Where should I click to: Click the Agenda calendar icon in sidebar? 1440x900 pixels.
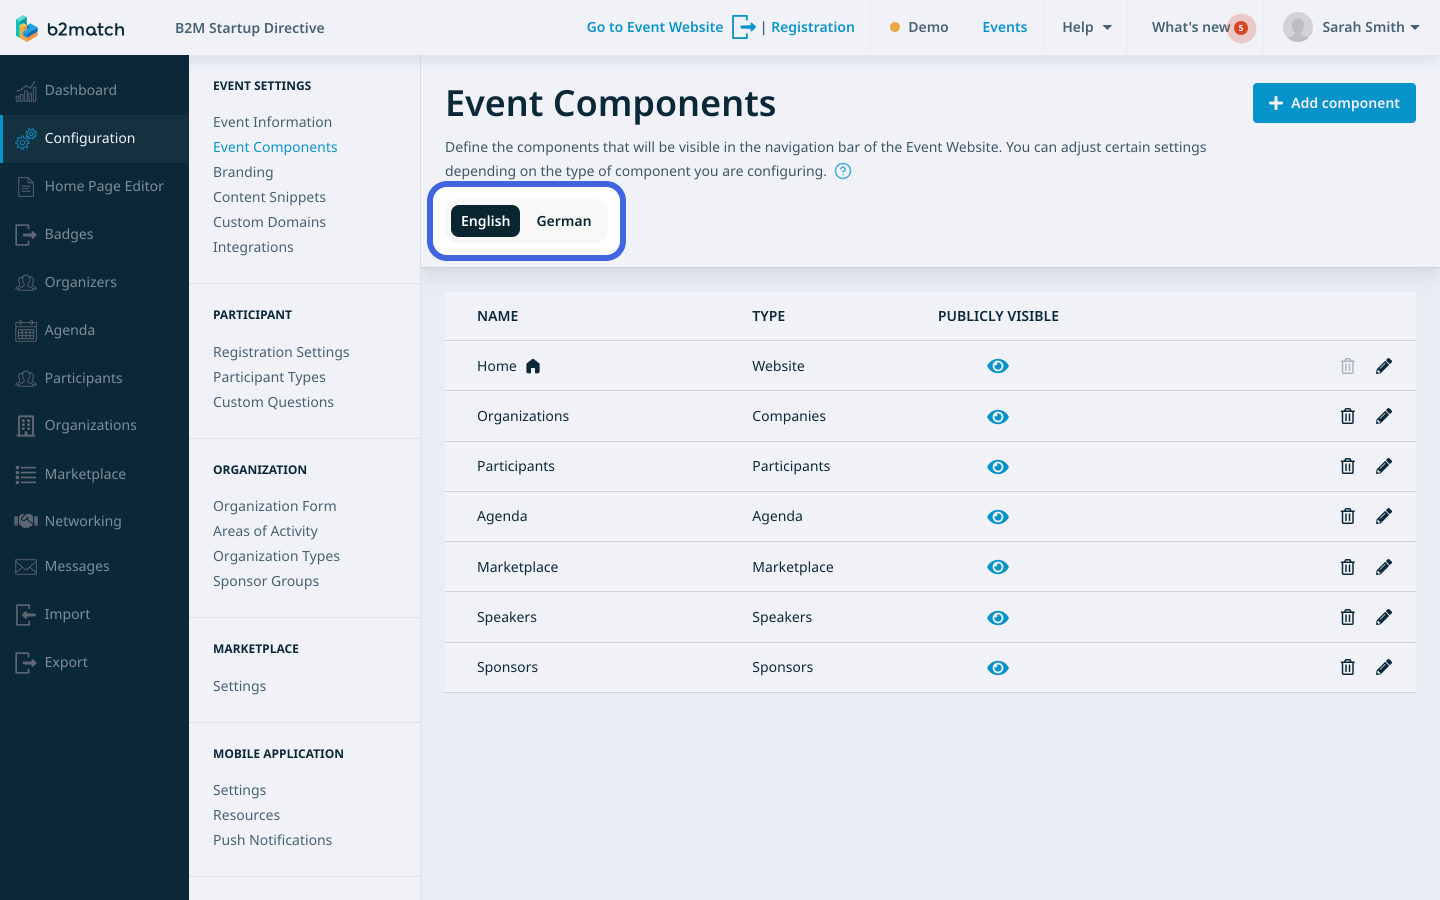click(x=24, y=330)
